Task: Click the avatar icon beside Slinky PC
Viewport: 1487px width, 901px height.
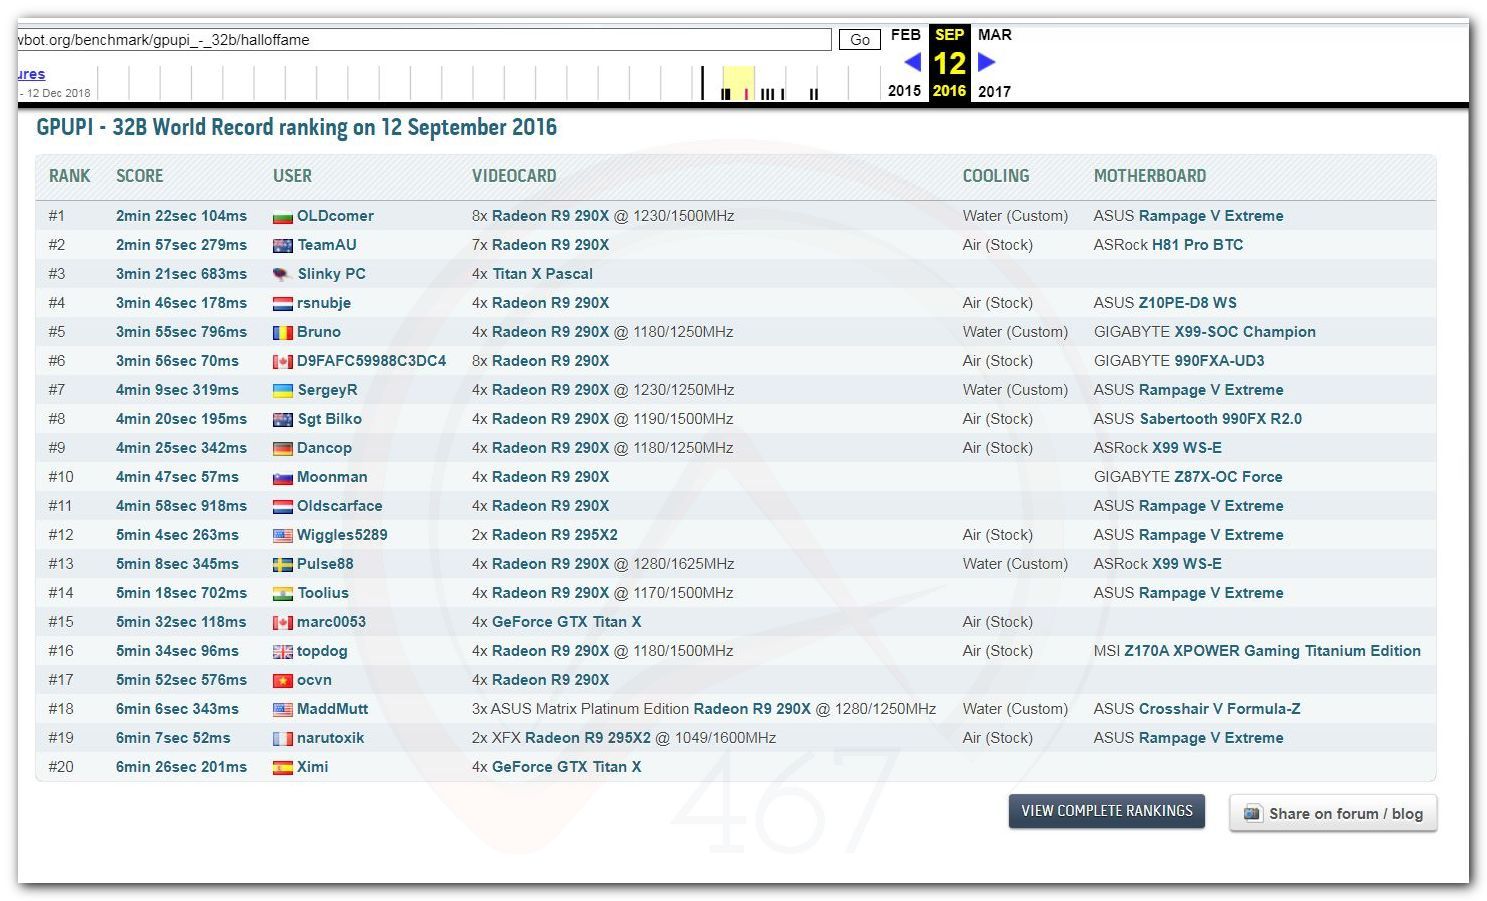Action: (x=283, y=274)
